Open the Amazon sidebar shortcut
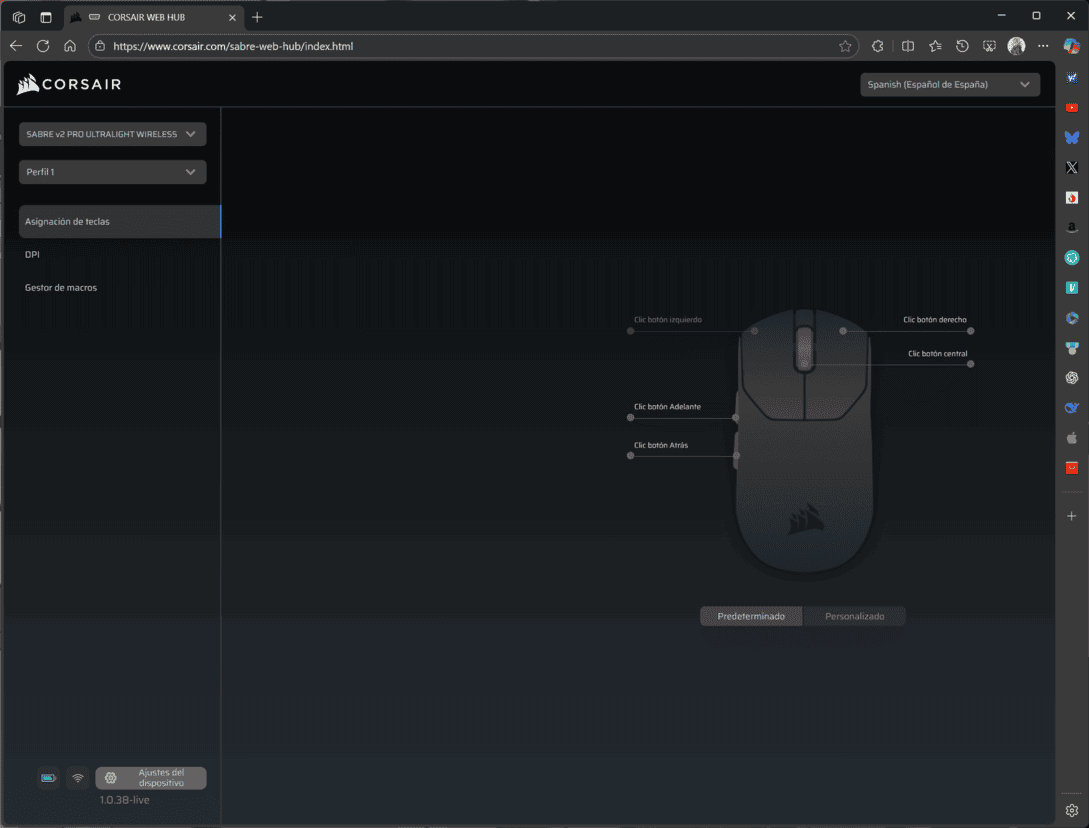1089x828 pixels. point(1071,227)
